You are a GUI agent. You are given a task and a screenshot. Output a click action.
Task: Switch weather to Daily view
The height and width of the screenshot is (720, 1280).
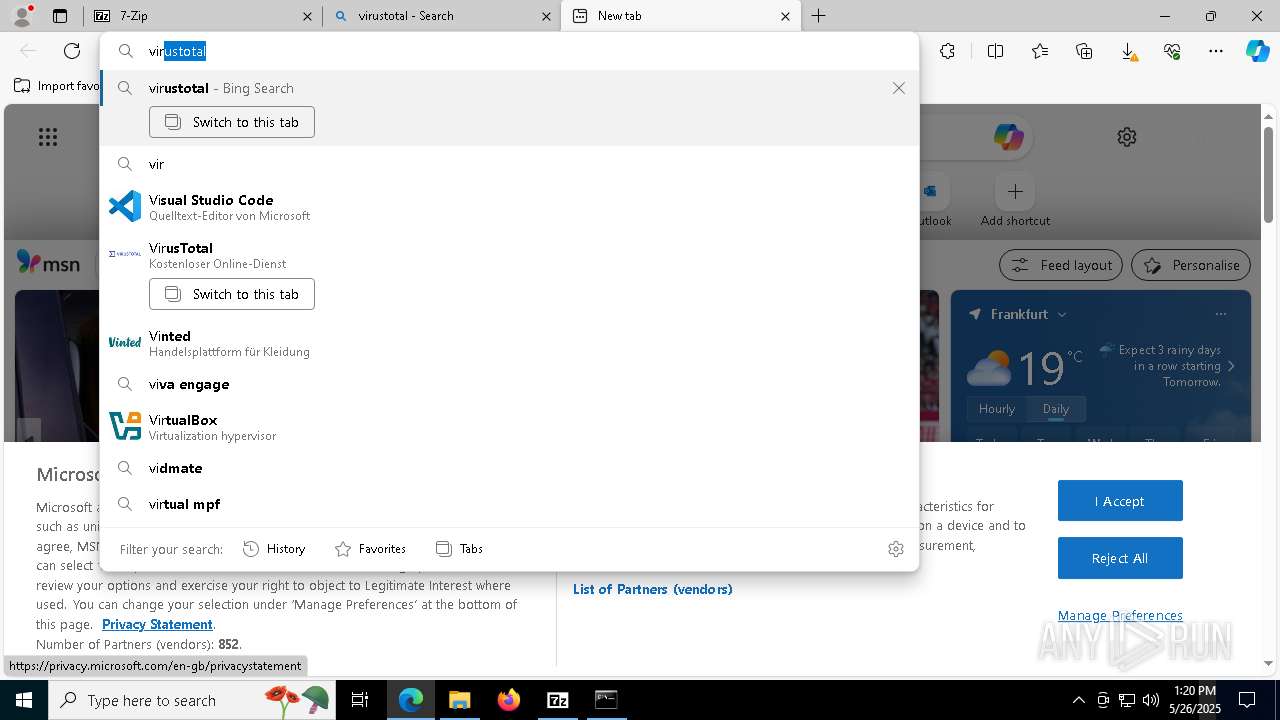(x=1056, y=409)
